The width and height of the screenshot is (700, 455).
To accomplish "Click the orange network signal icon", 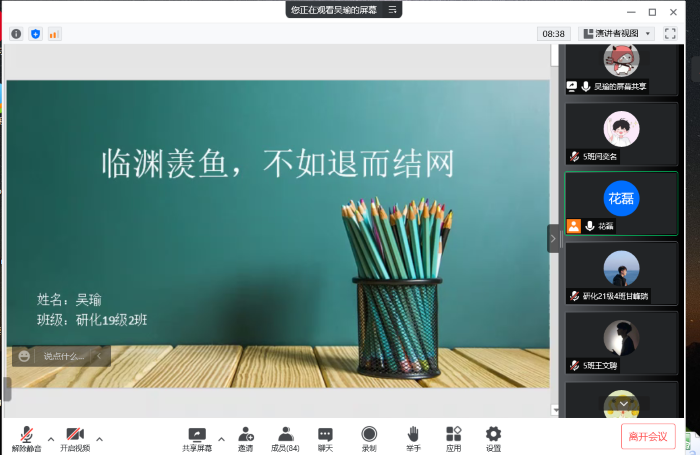I will tap(54, 34).
